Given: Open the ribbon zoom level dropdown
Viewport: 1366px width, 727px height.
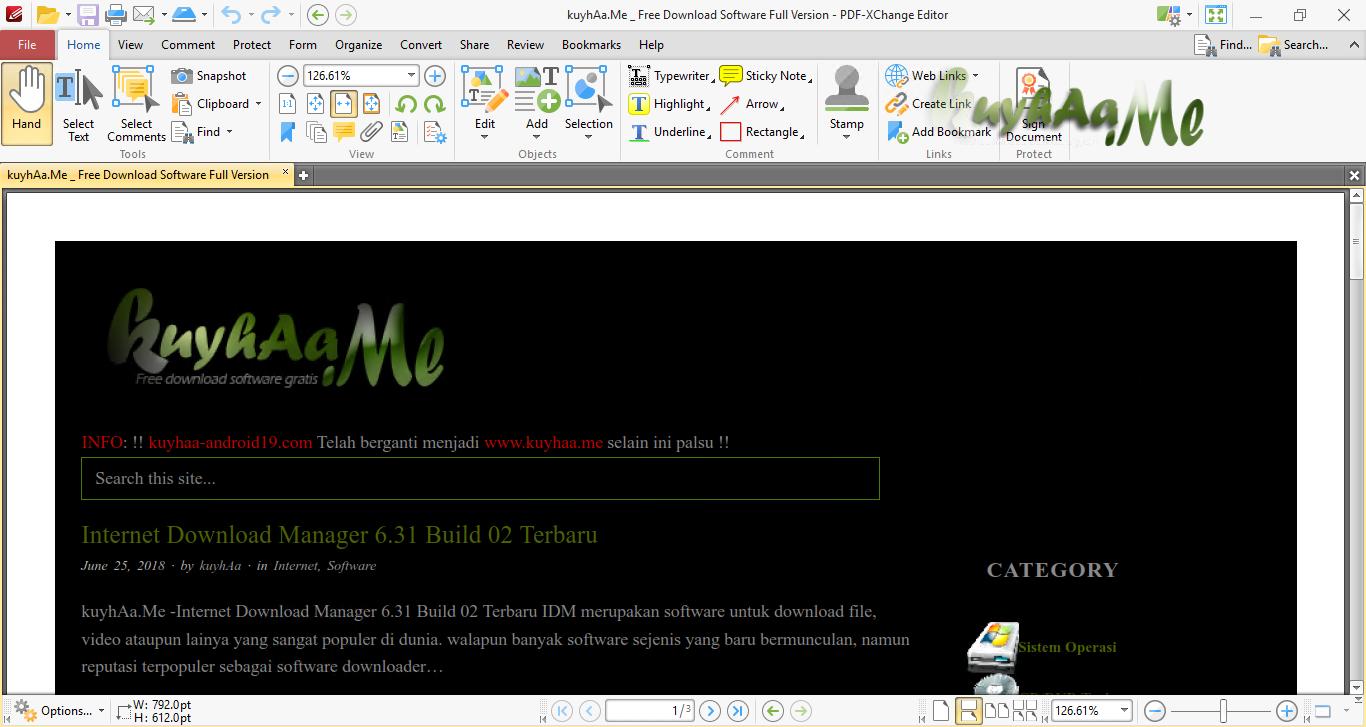Looking at the screenshot, I should click(x=411, y=76).
